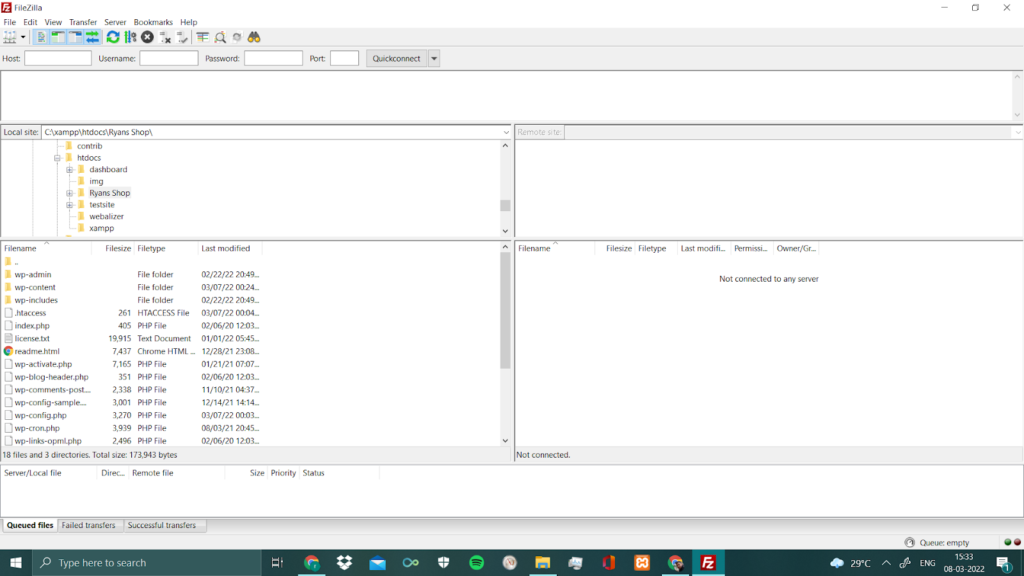Image resolution: width=1024 pixels, height=576 pixels.
Task: Open the Quickconnect history dropdown
Action: [x=434, y=58]
